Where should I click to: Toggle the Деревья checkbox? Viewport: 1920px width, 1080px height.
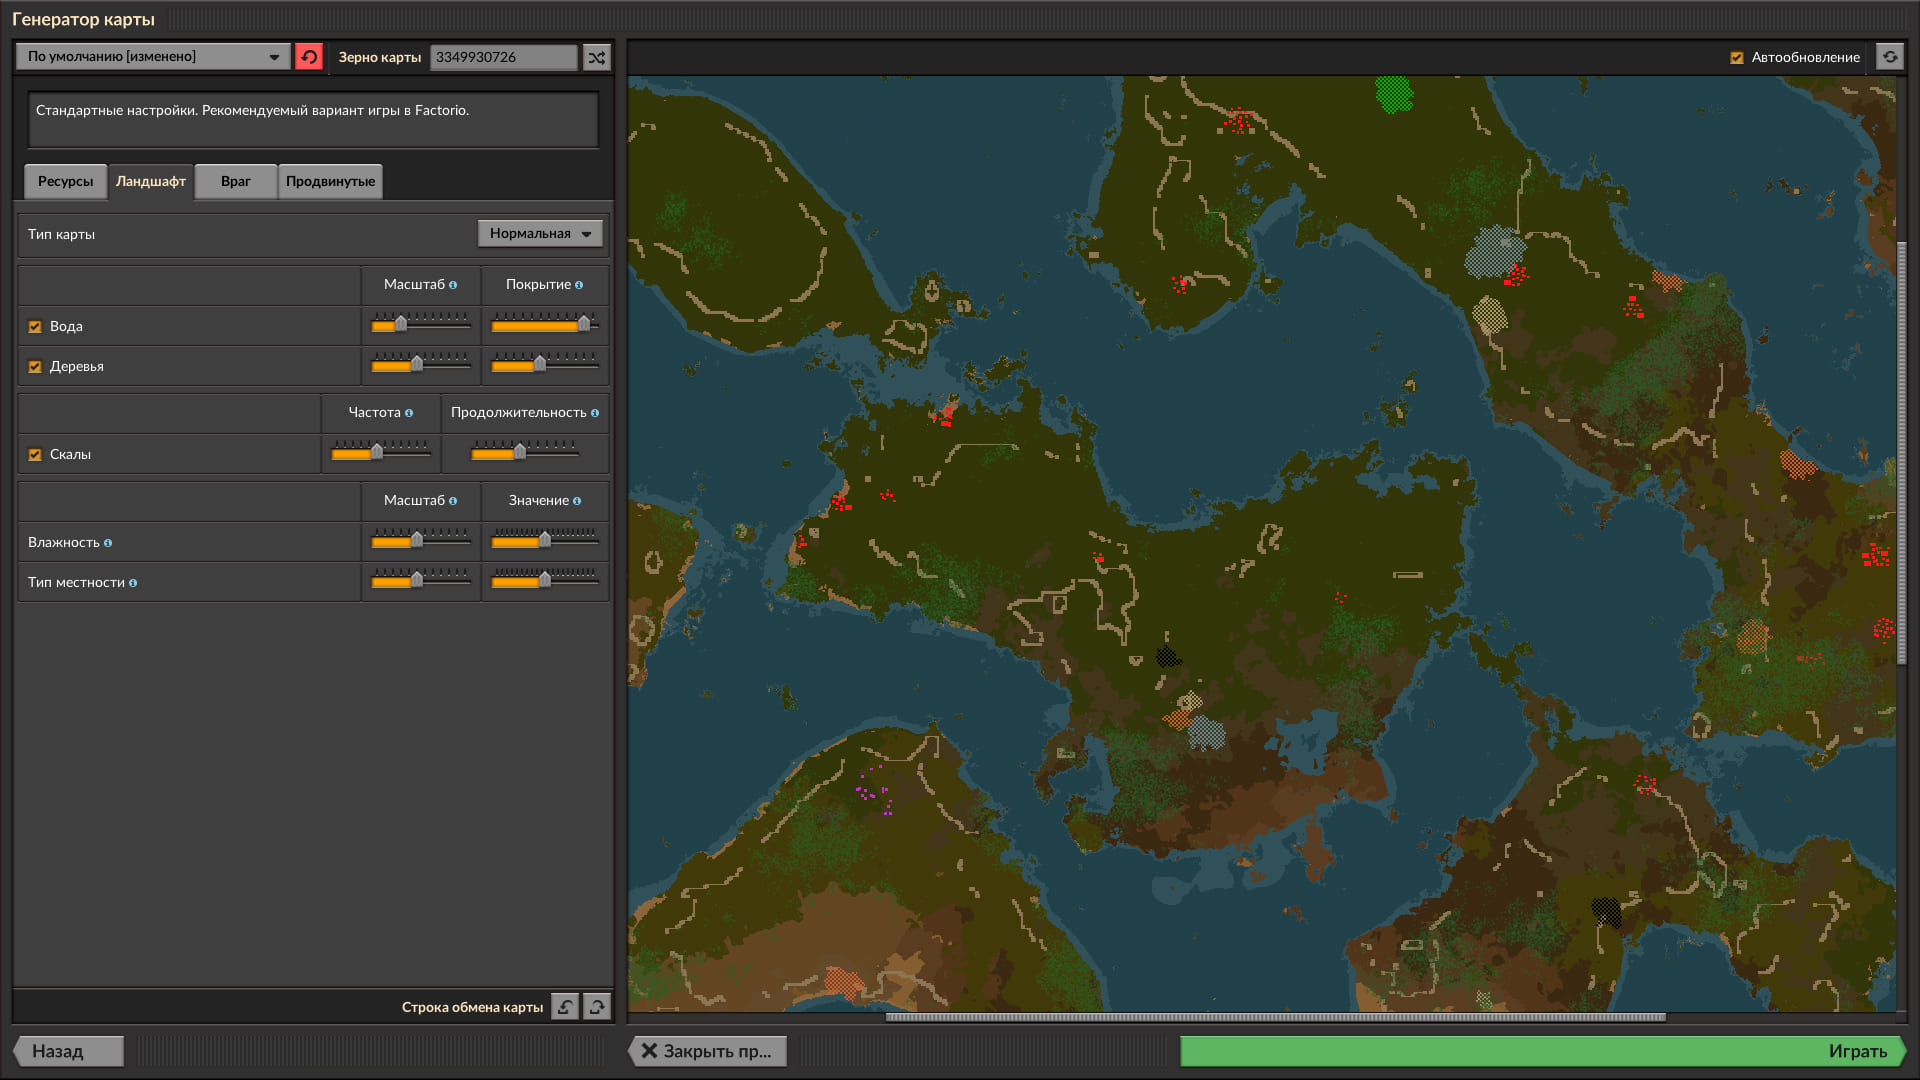[x=35, y=367]
